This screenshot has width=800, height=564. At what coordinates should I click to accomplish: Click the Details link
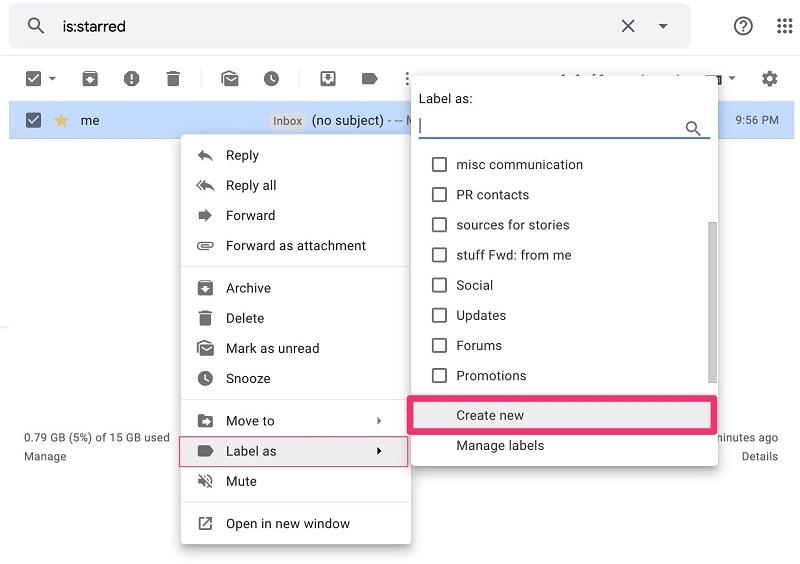[x=760, y=456]
